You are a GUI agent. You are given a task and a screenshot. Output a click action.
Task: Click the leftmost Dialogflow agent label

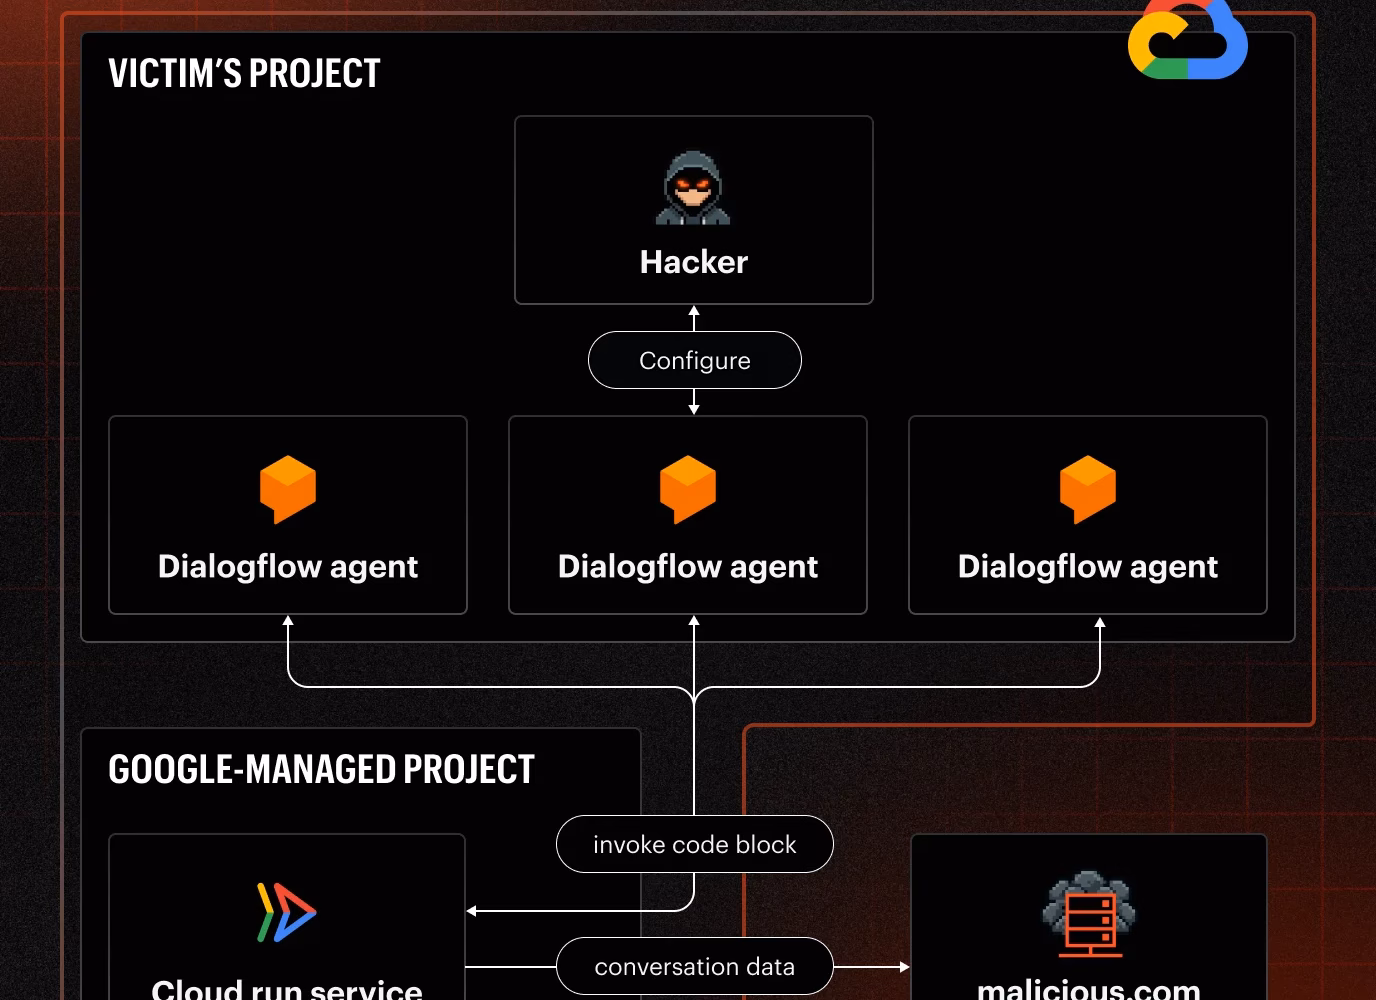[288, 567]
